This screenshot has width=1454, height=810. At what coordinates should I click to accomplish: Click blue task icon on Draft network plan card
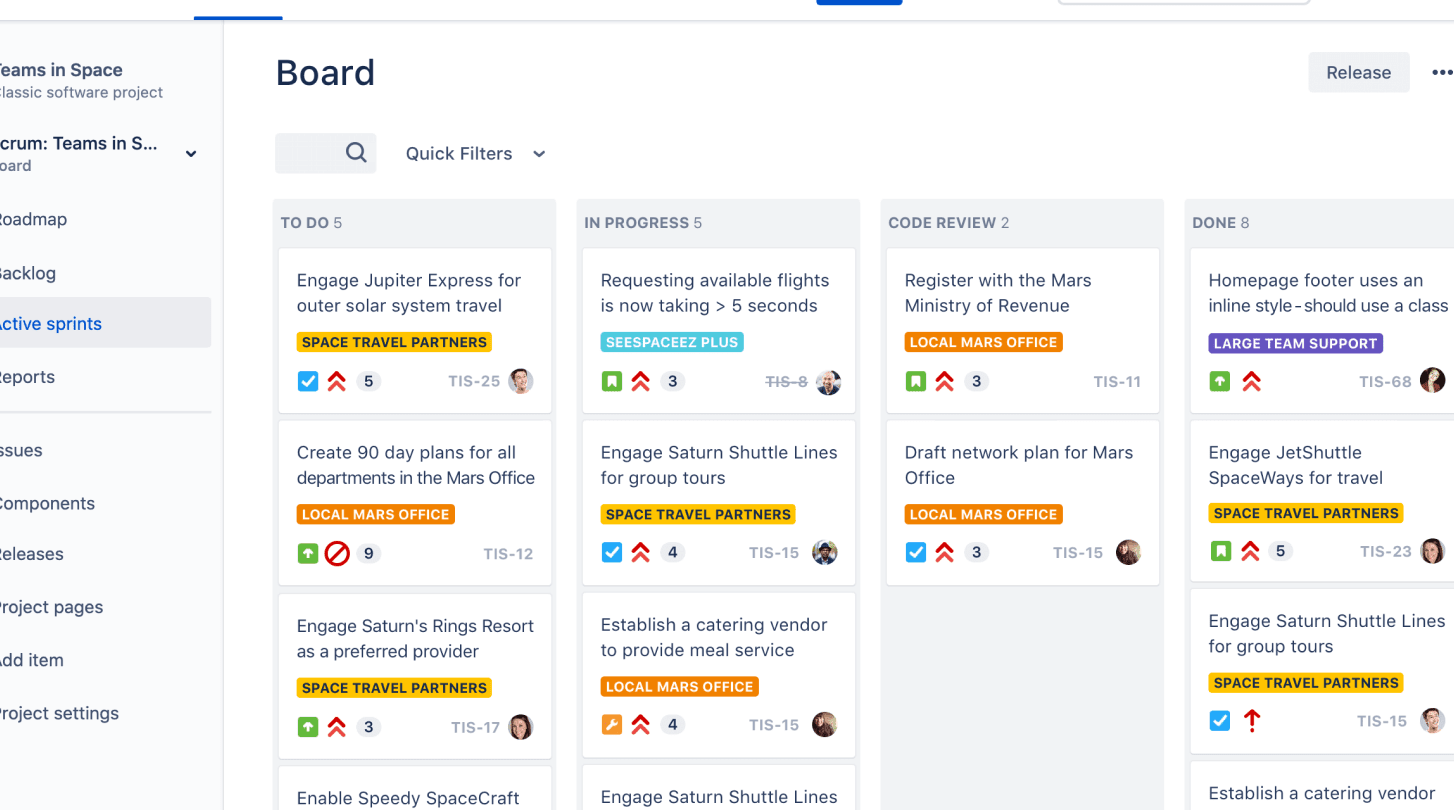[916, 552]
